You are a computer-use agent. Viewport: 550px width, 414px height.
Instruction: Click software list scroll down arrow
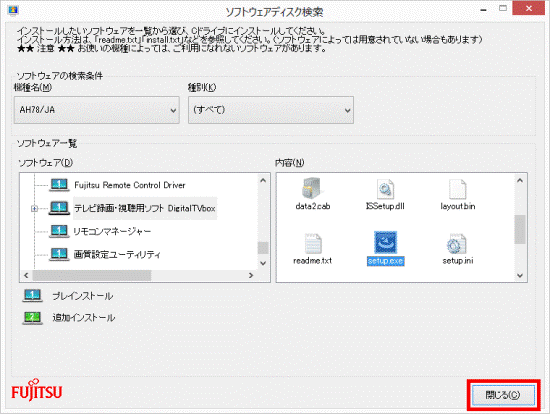[x=263, y=263]
